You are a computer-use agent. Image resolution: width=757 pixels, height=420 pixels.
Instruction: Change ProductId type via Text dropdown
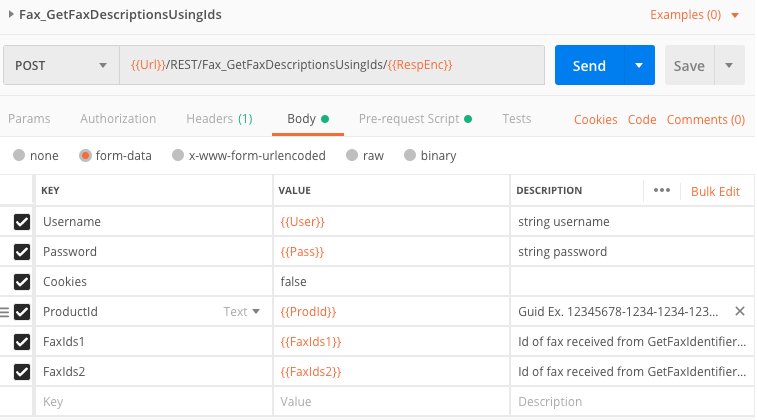(x=242, y=312)
